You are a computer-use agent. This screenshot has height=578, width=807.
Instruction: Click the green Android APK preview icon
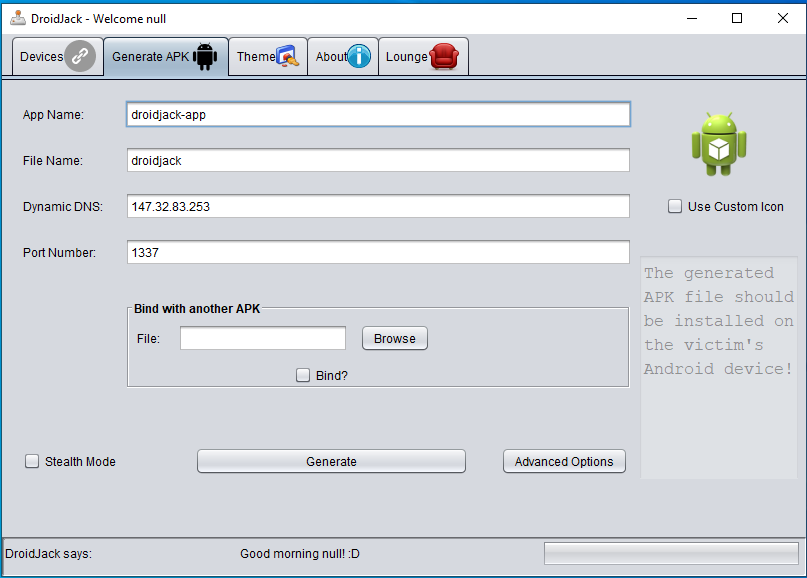(x=719, y=144)
